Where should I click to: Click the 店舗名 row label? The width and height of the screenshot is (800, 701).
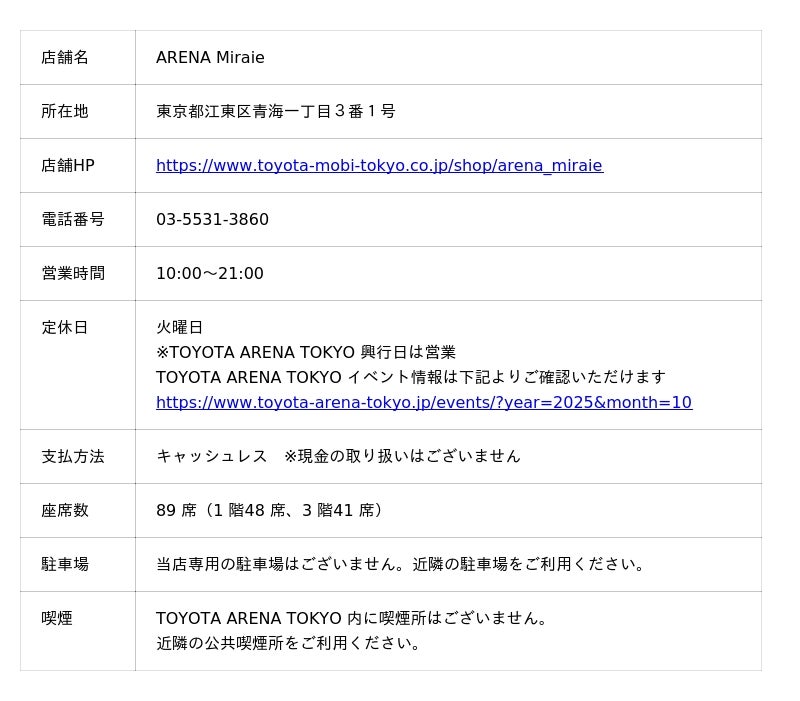(x=65, y=58)
